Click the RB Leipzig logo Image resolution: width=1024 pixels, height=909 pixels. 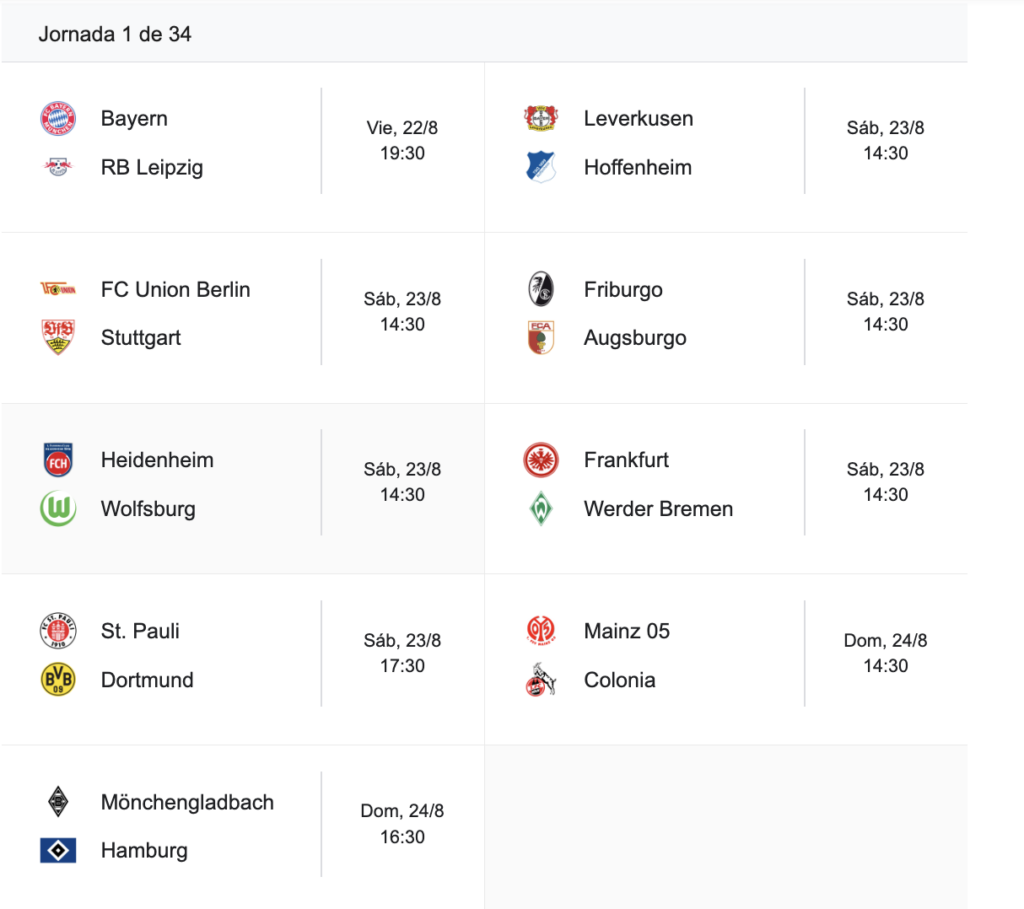pyautogui.click(x=58, y=167)
